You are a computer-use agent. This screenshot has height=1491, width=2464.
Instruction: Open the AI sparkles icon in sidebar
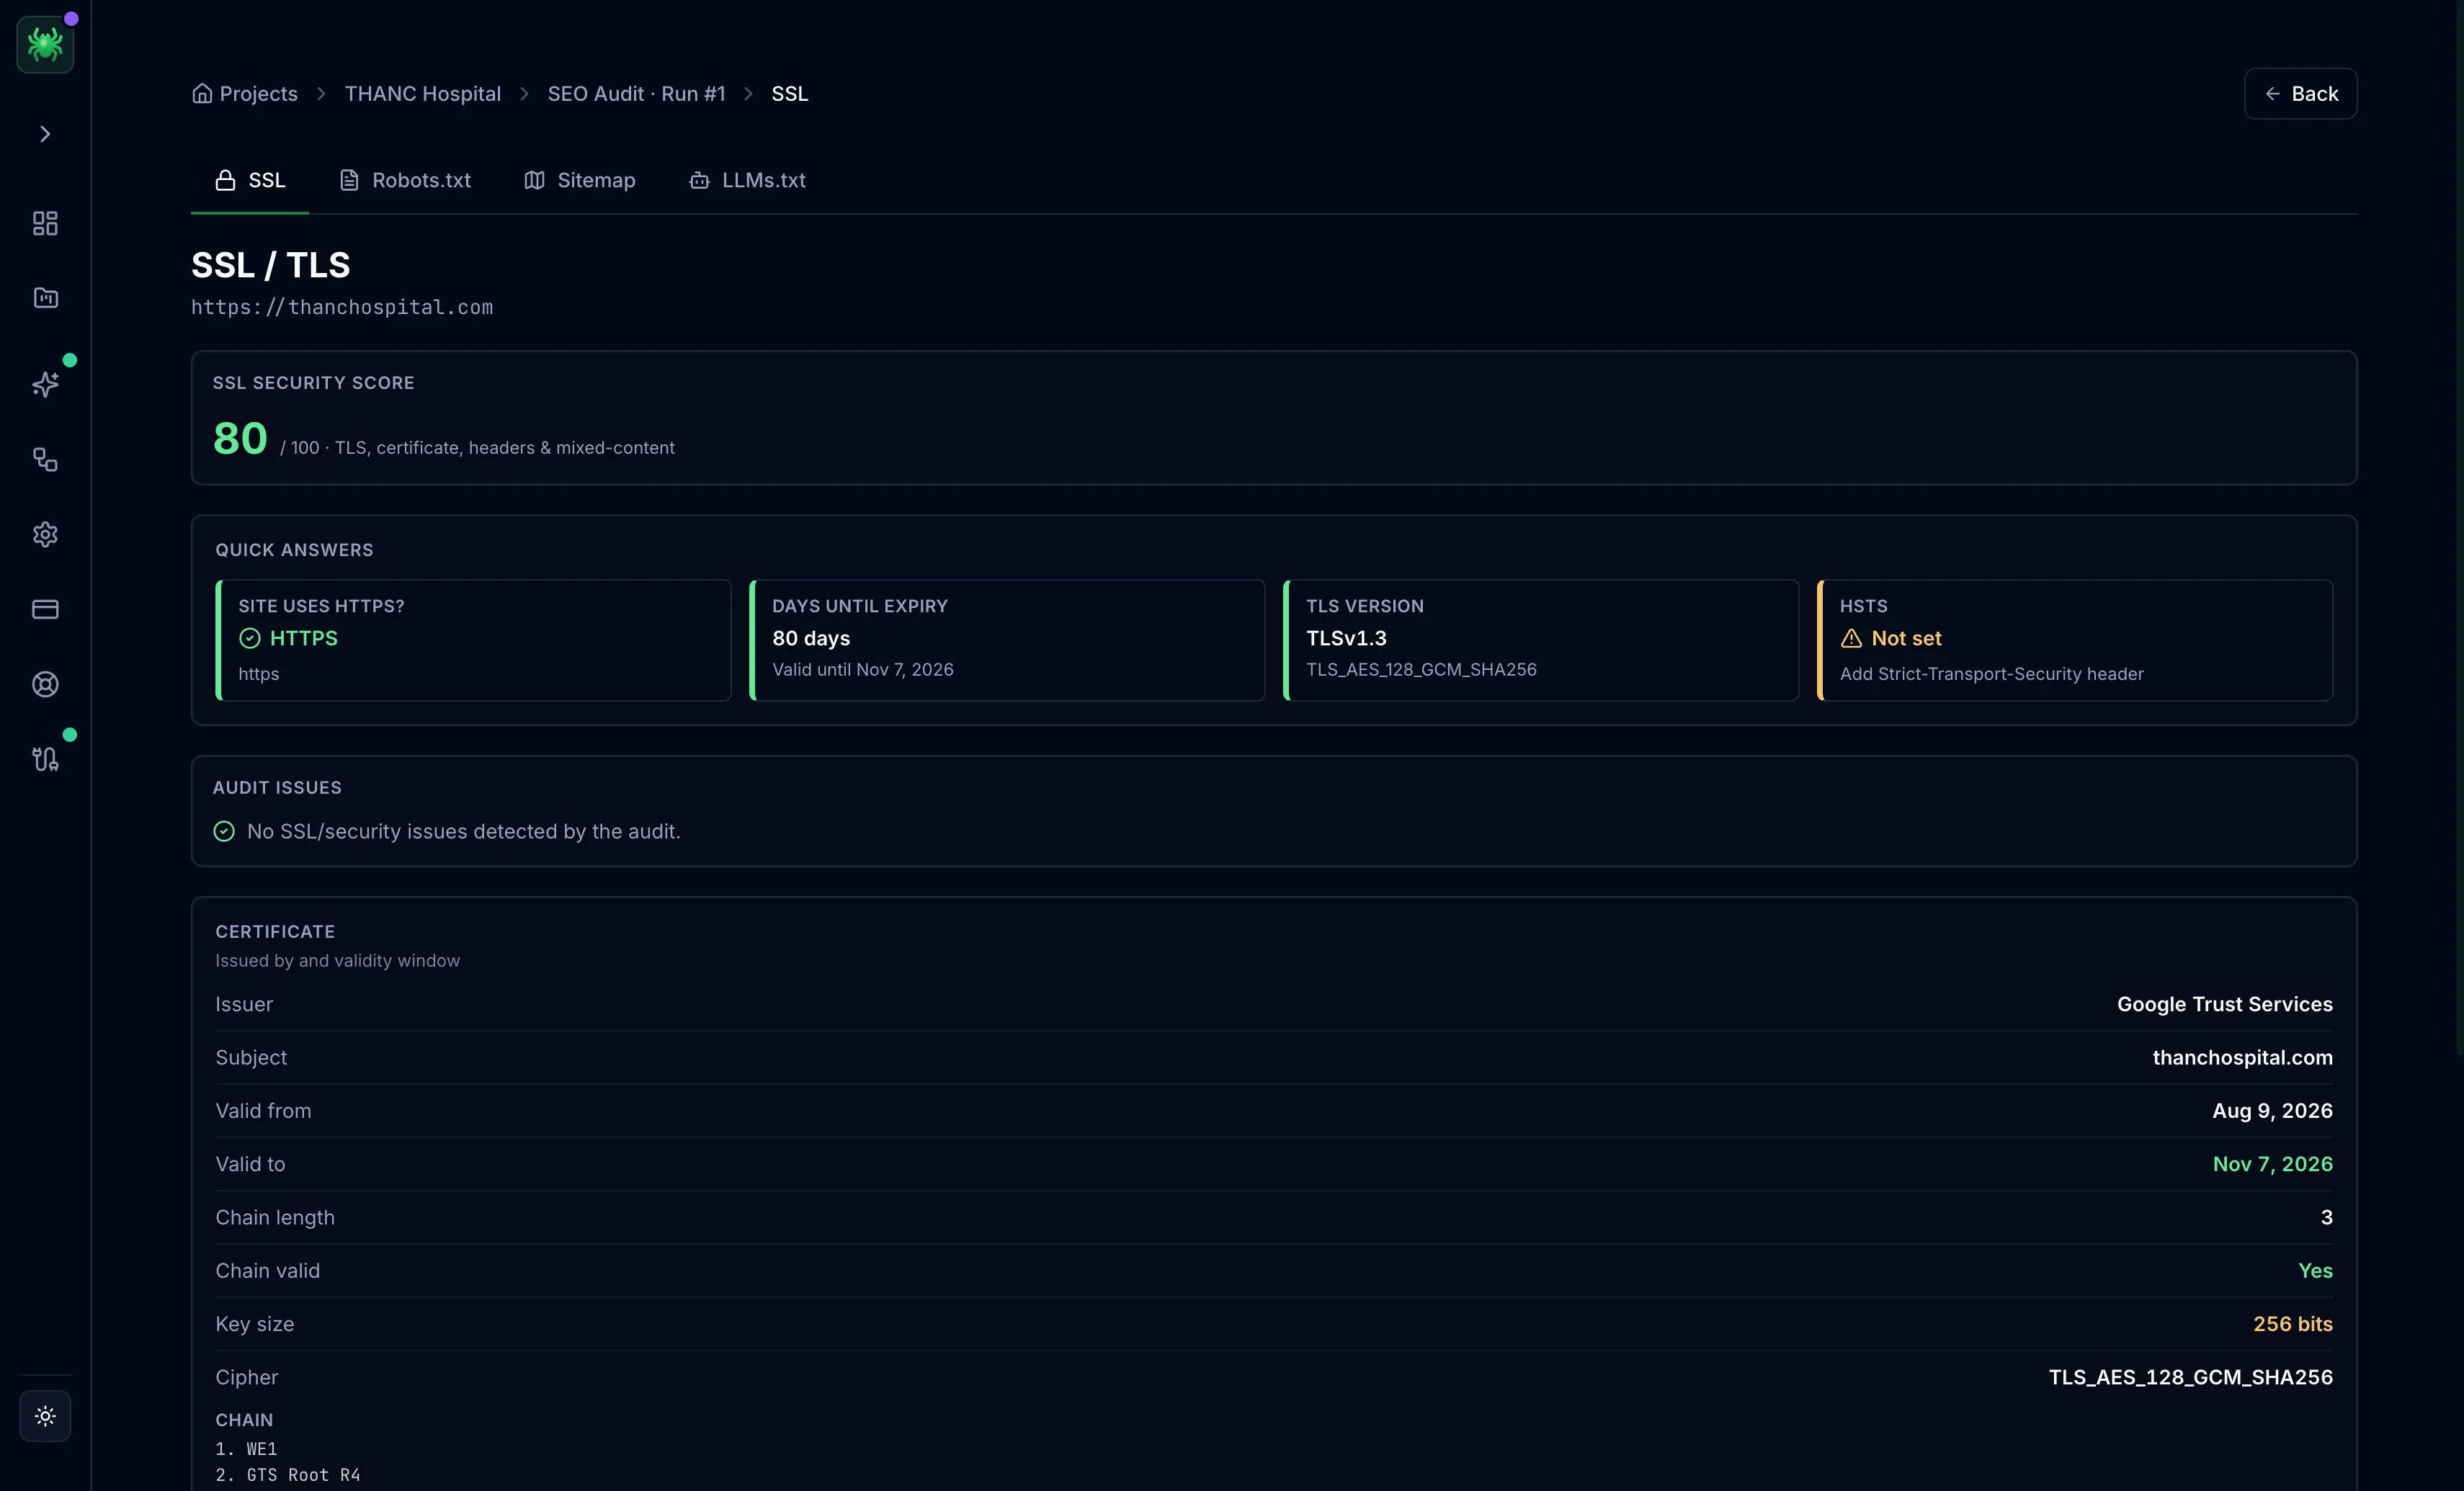pos(45,384)
